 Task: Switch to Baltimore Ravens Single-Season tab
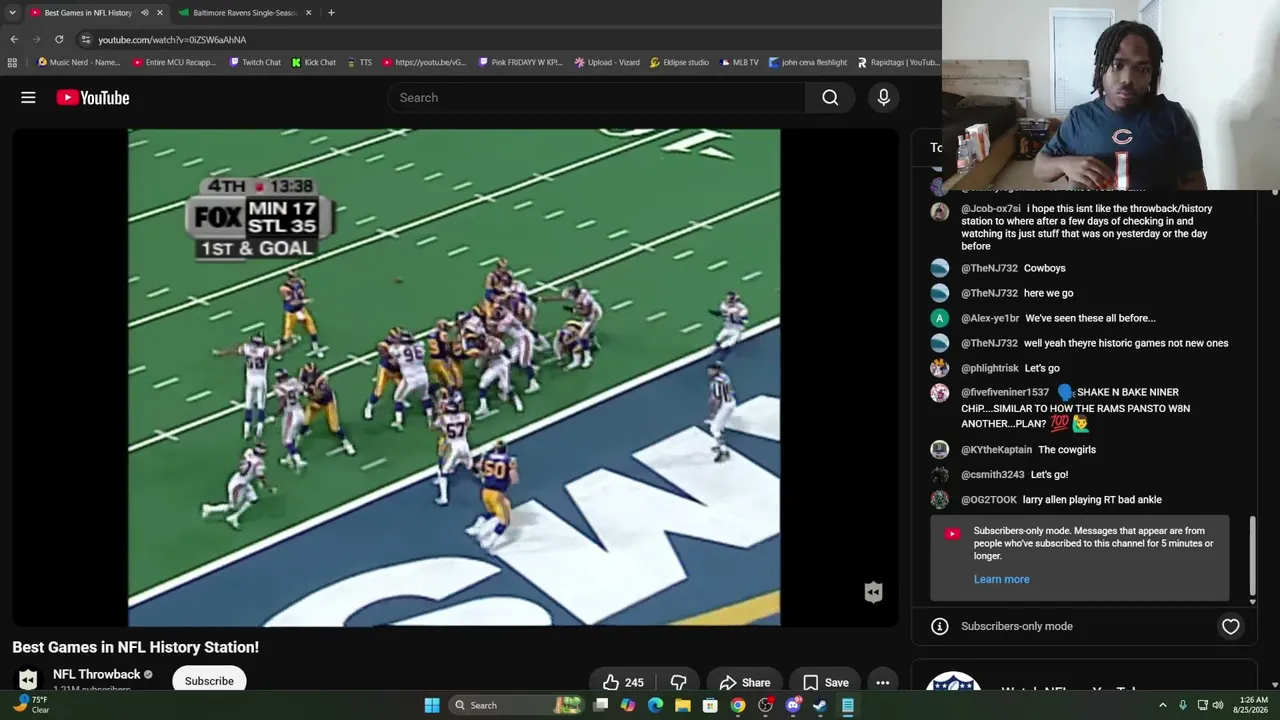pos(245,13)
